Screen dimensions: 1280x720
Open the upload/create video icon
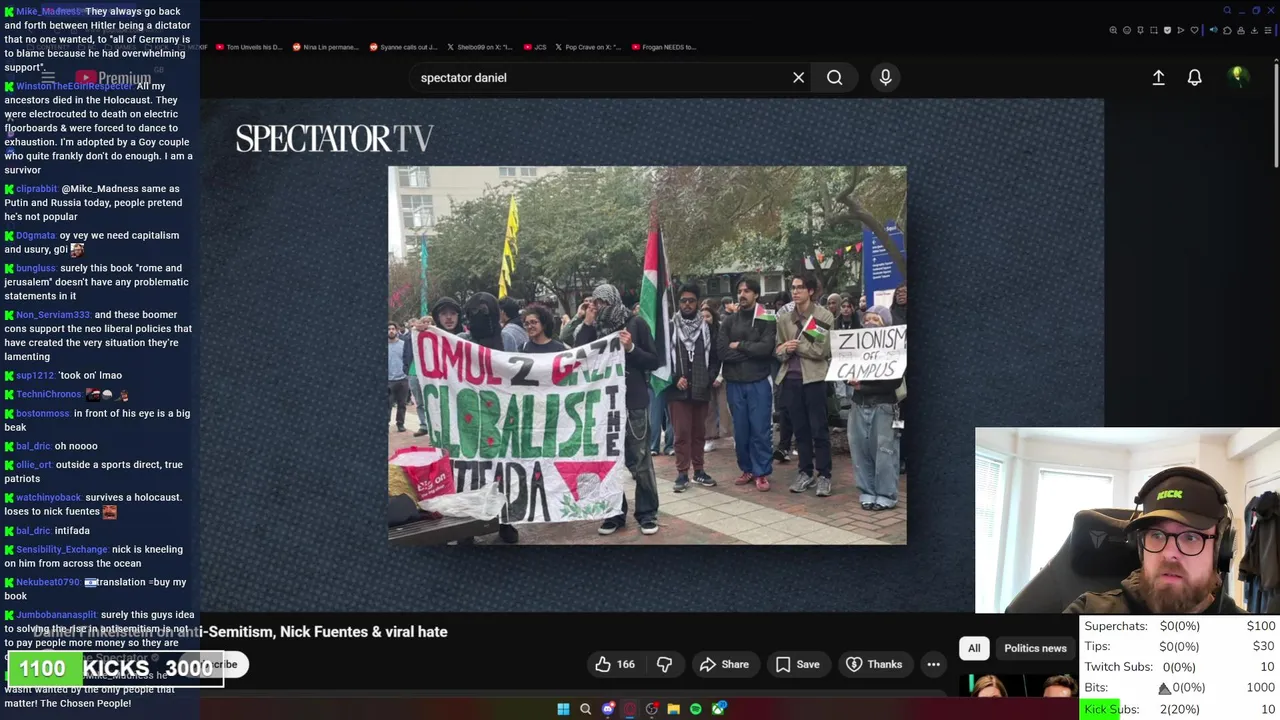1158,77
